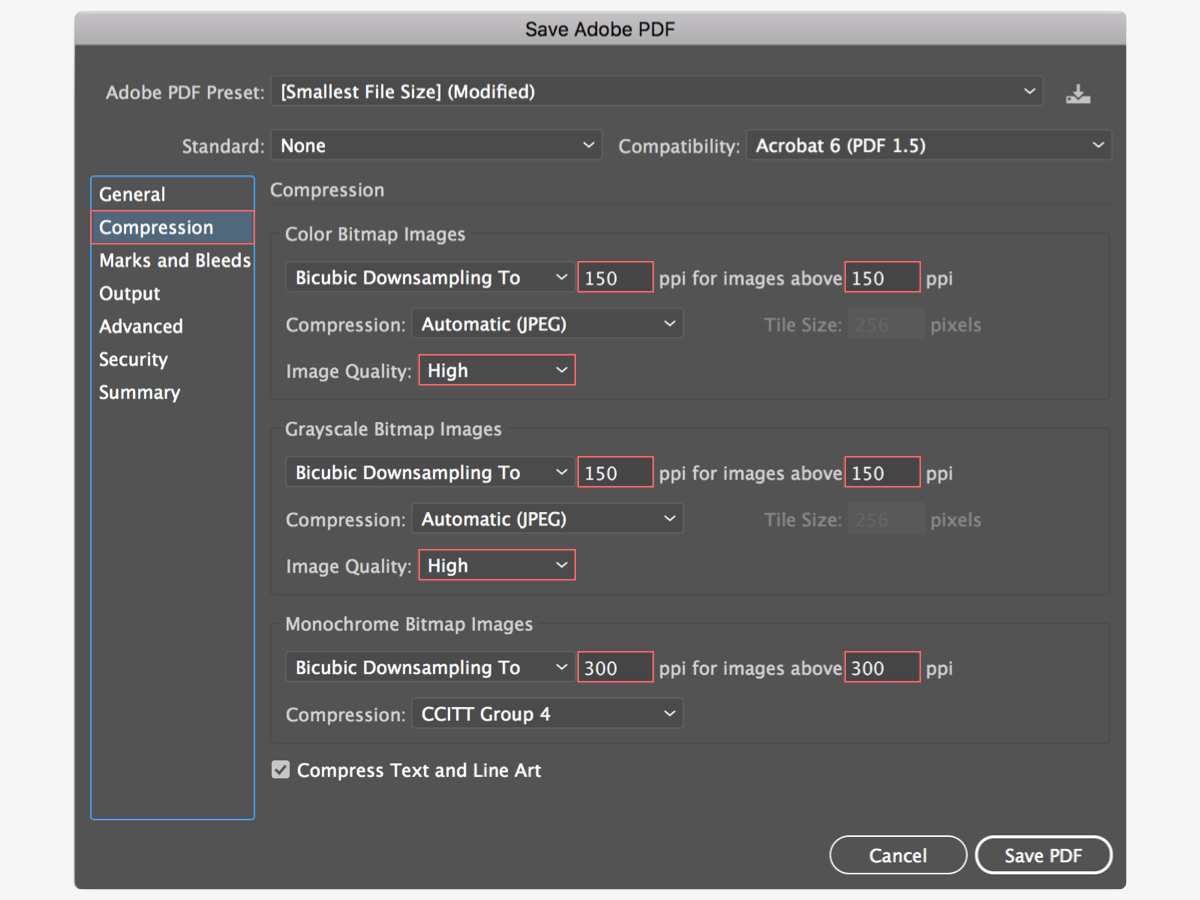Open the Color Bitmap downsampling method dropdown
Screen dimensions: 1200x900
(x=429, y=277)
